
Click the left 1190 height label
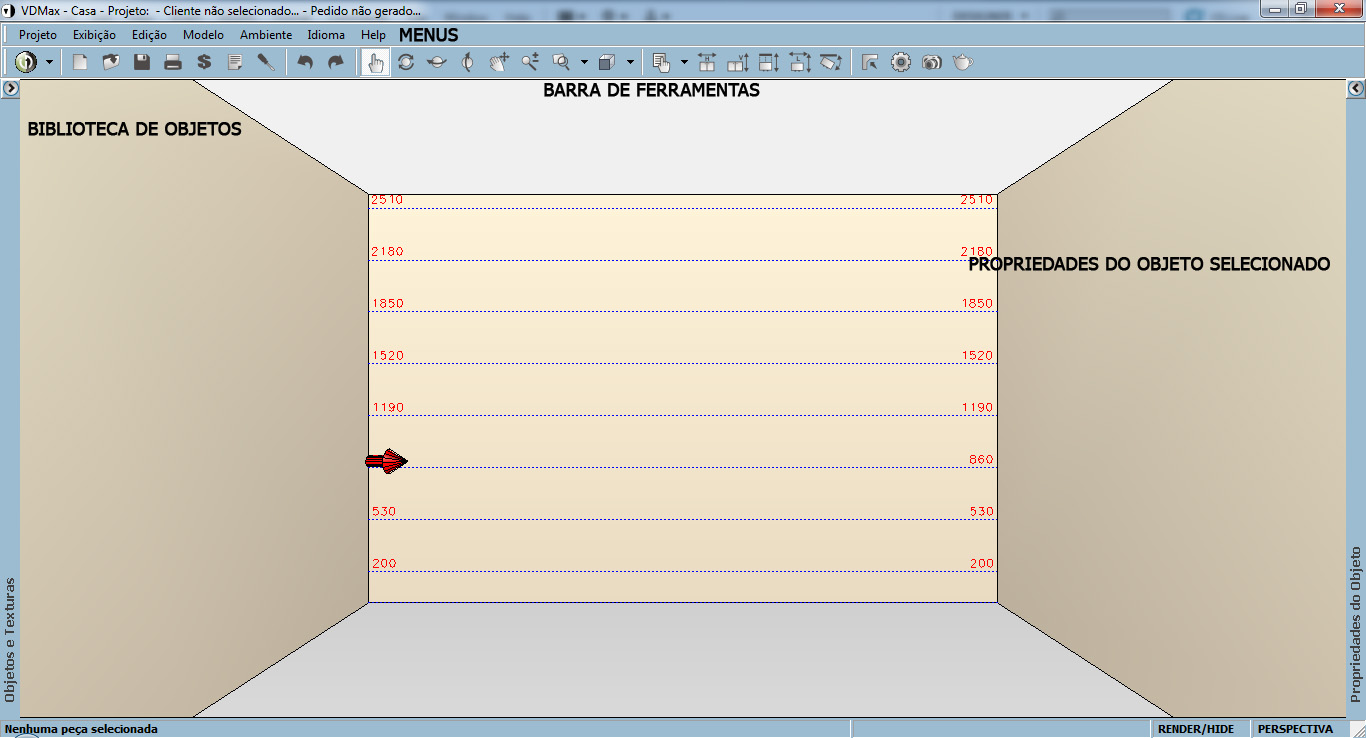click(387, 408)
